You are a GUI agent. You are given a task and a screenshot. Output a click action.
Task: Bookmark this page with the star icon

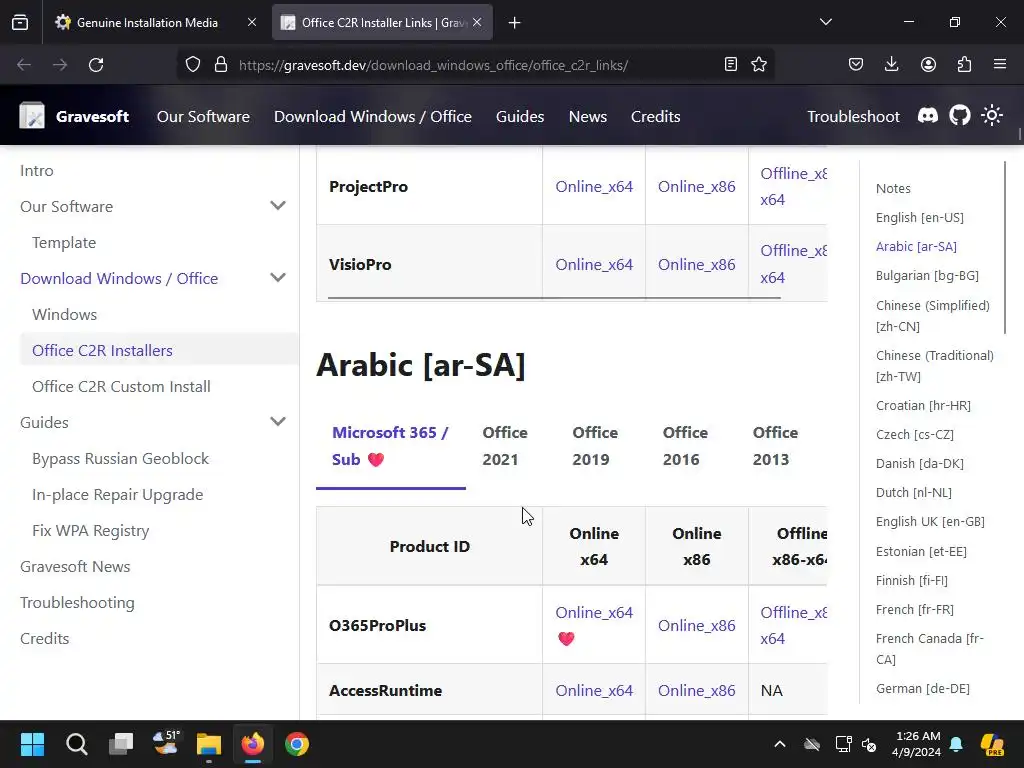(x=759, y=65)
